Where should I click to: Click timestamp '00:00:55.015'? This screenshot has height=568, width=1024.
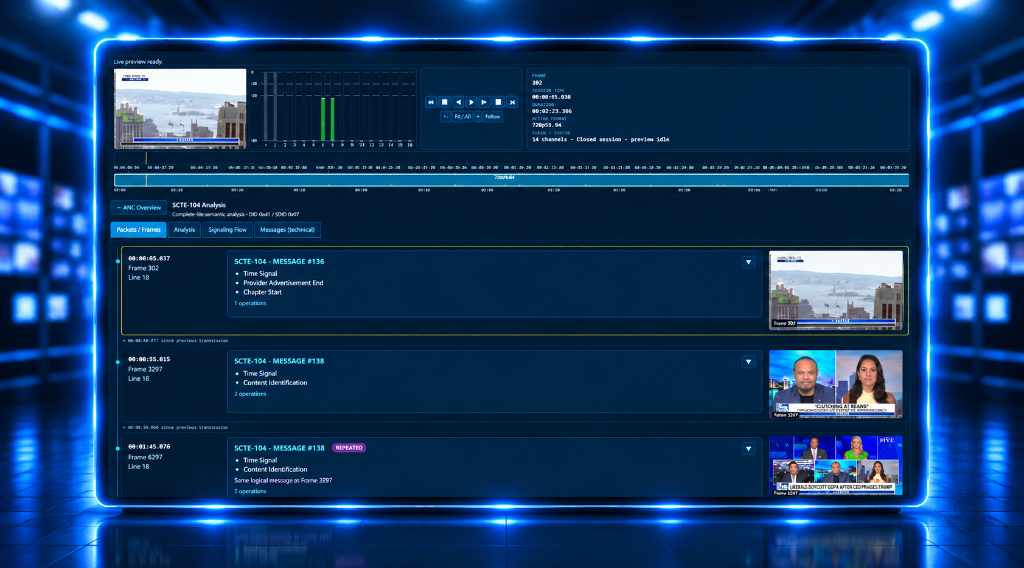[x=149, y=359]
